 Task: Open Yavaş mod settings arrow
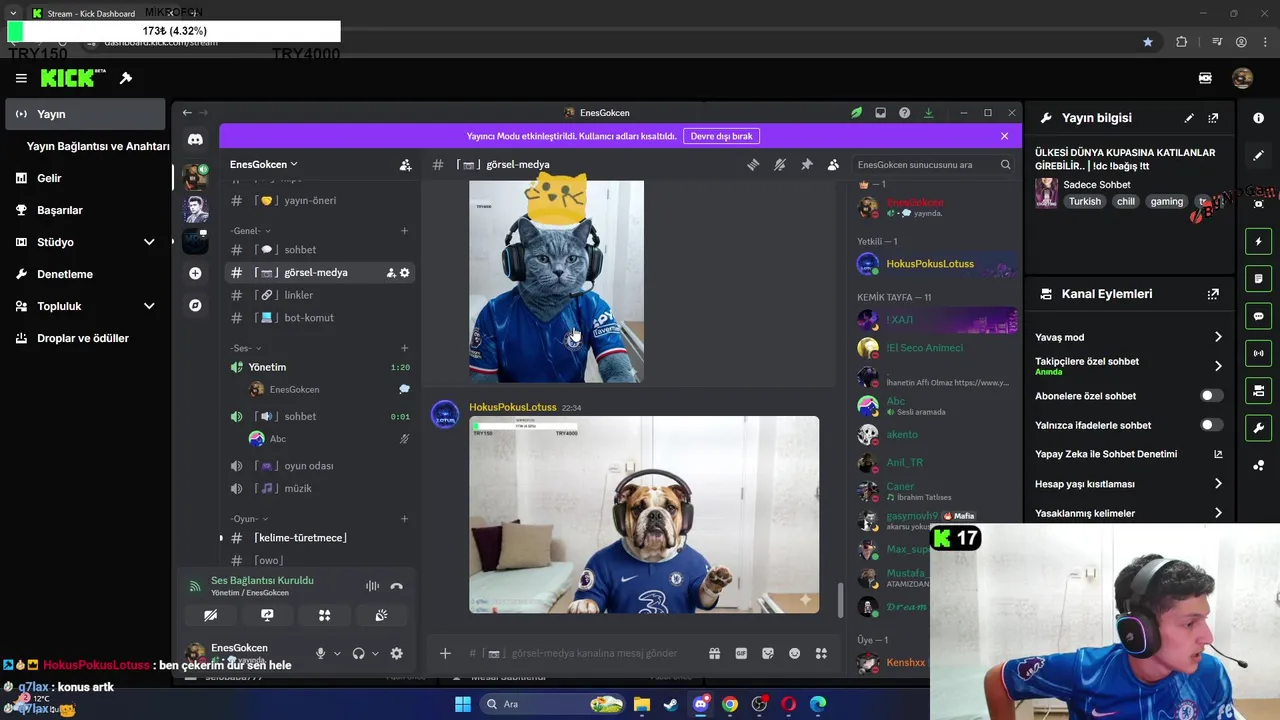[1218, 337]
